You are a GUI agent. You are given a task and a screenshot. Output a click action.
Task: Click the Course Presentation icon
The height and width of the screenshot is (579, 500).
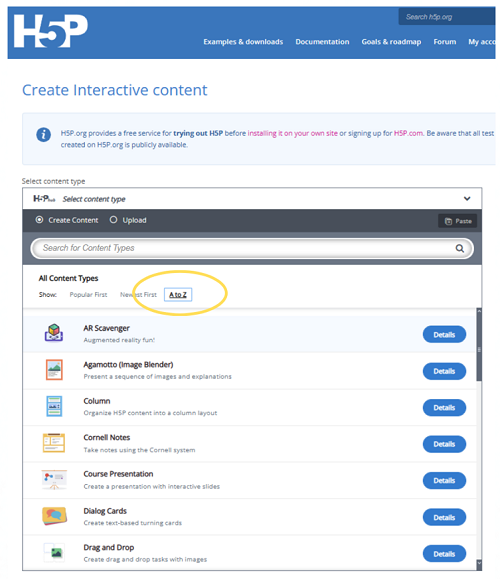click(x=54, y=479)
